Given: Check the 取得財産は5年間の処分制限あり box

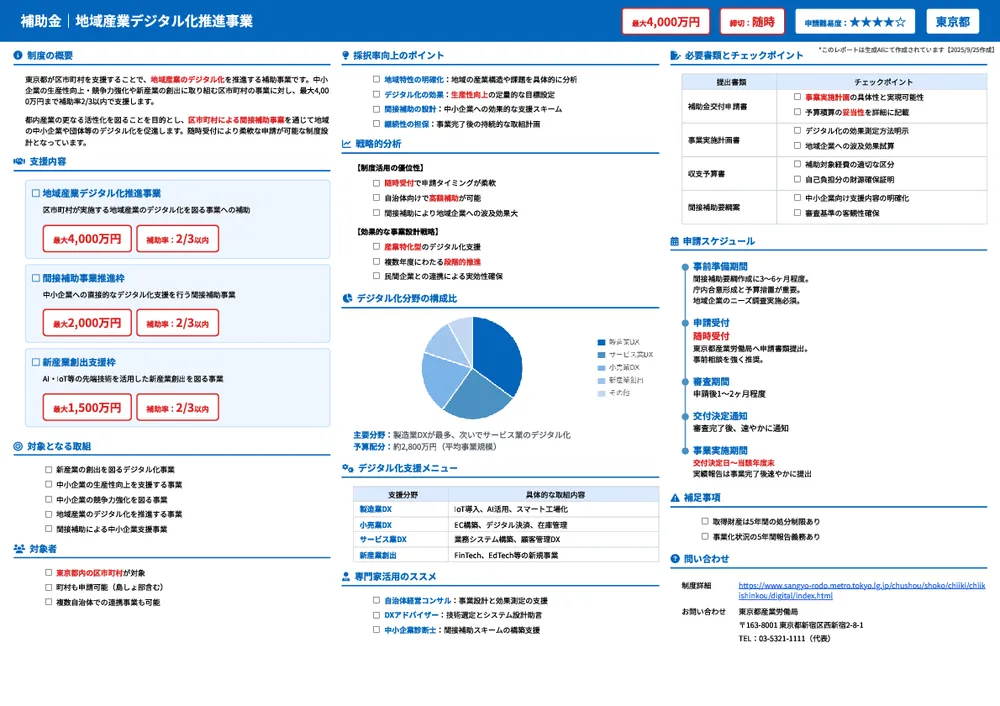Looking at the screenshot, I should click(705, 522).
